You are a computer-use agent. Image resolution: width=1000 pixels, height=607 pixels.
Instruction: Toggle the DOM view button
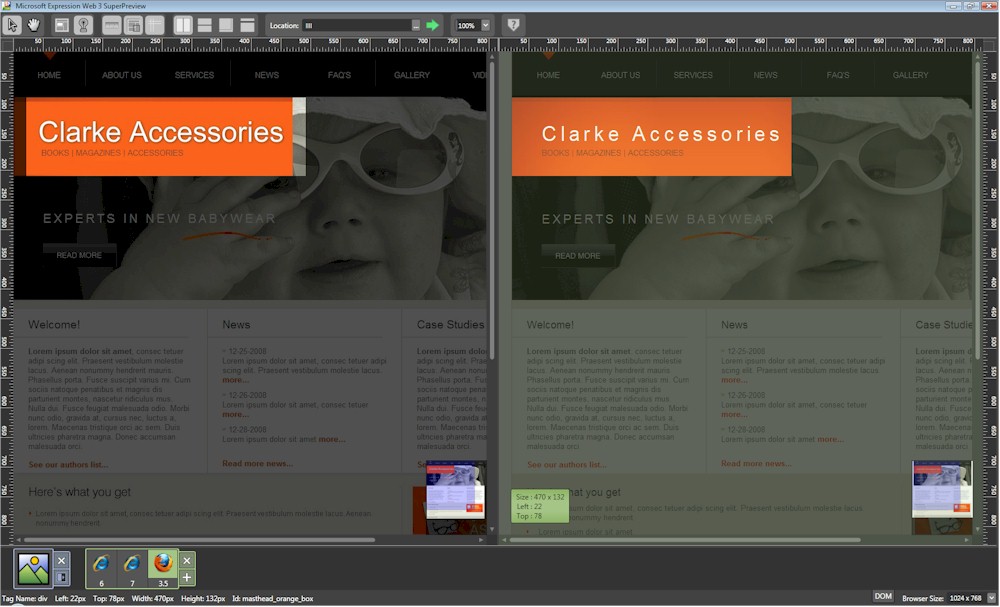883,596
